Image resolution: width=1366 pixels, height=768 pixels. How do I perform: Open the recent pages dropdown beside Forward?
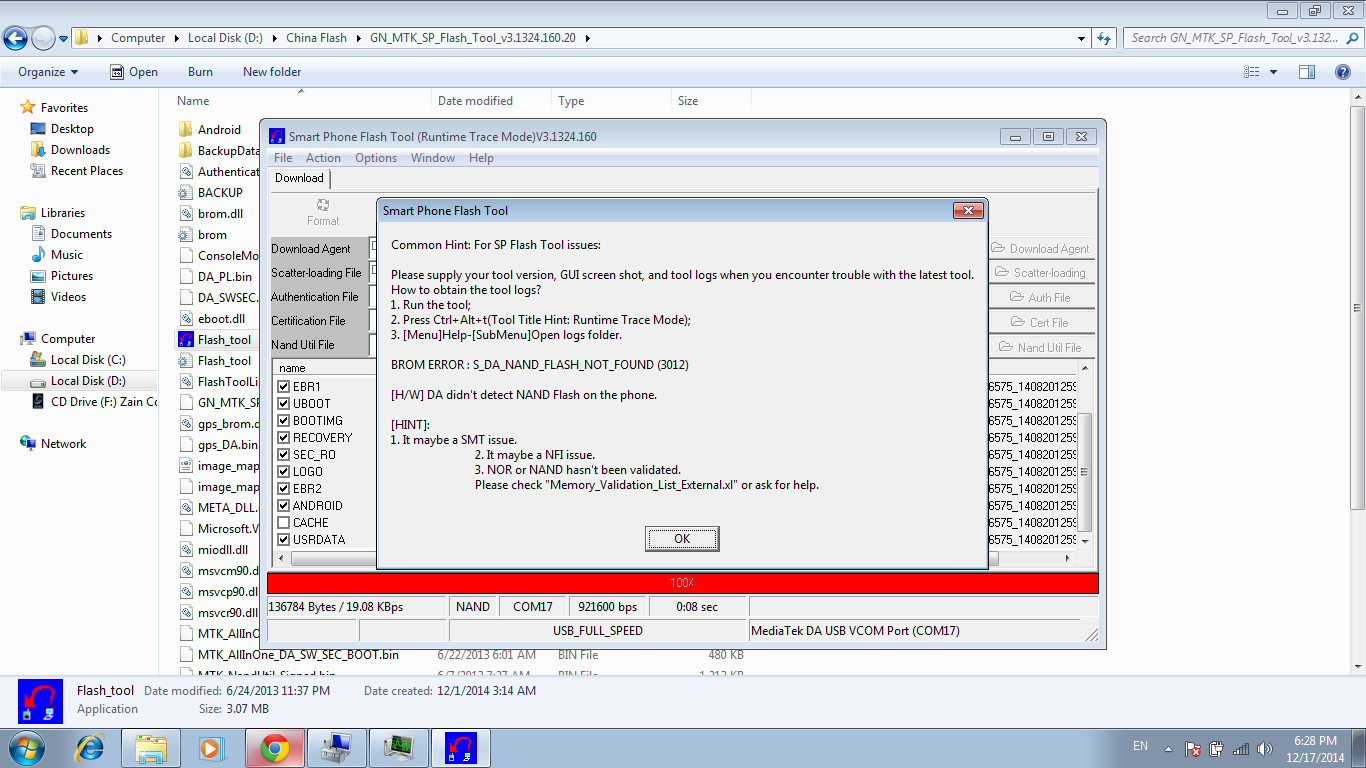[64, 39]
